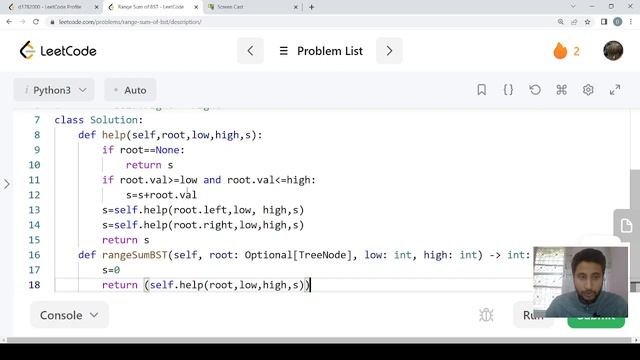640x360 pixels.
Task: Click the debugger bug icon
Action: [x=486, y=315]
